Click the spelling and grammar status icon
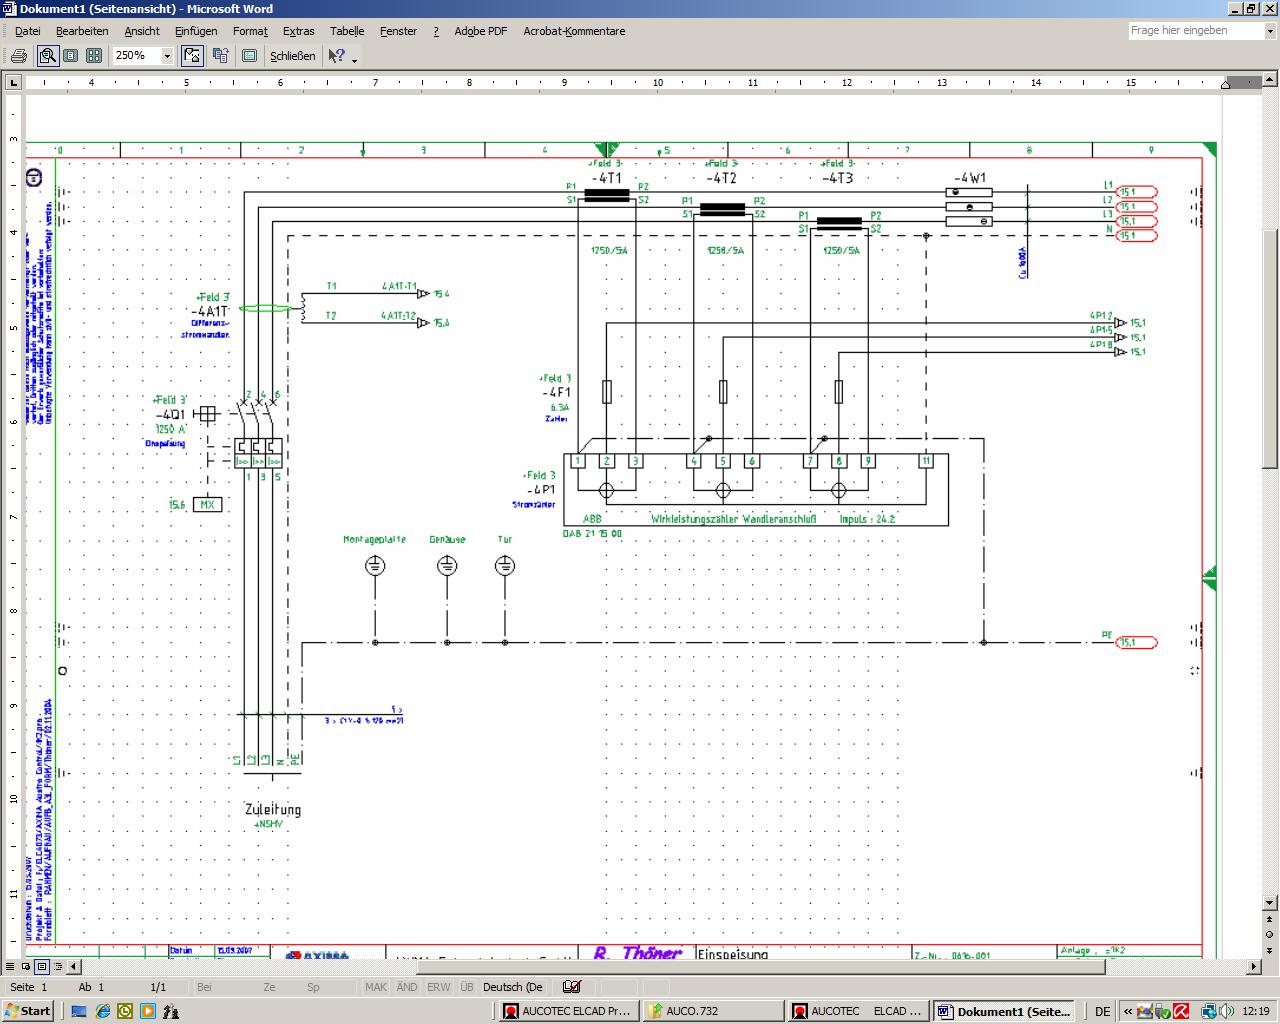The height and width of the screenshot is (1024, 1280). click(571, 987)
